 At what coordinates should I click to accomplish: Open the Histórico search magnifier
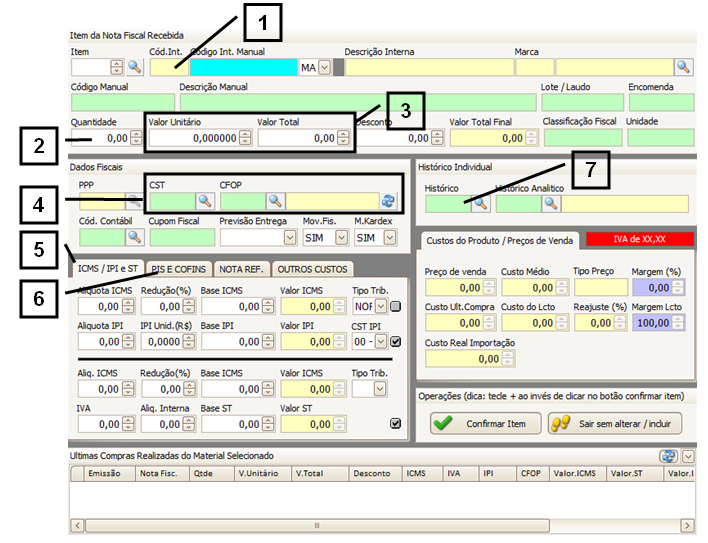pyautogui.click(x=480, y=203)
